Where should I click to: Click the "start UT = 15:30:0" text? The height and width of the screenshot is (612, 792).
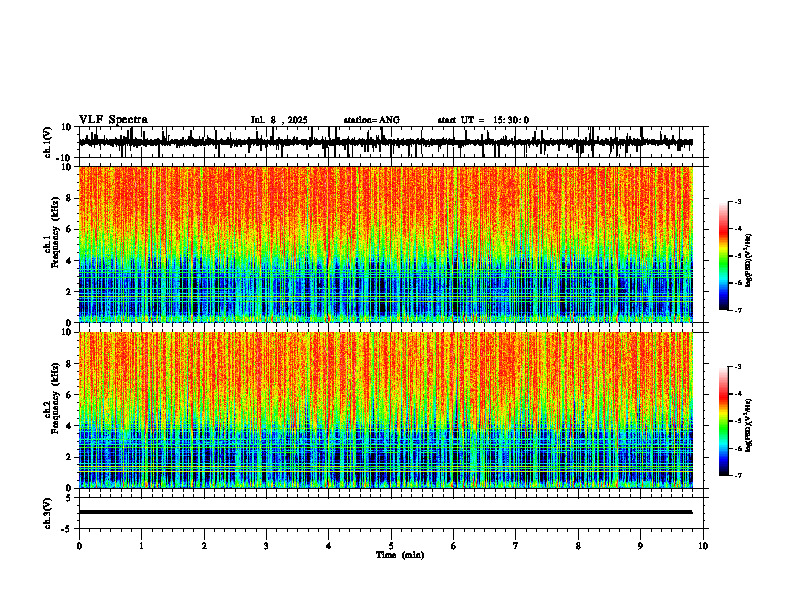(483, 120)
